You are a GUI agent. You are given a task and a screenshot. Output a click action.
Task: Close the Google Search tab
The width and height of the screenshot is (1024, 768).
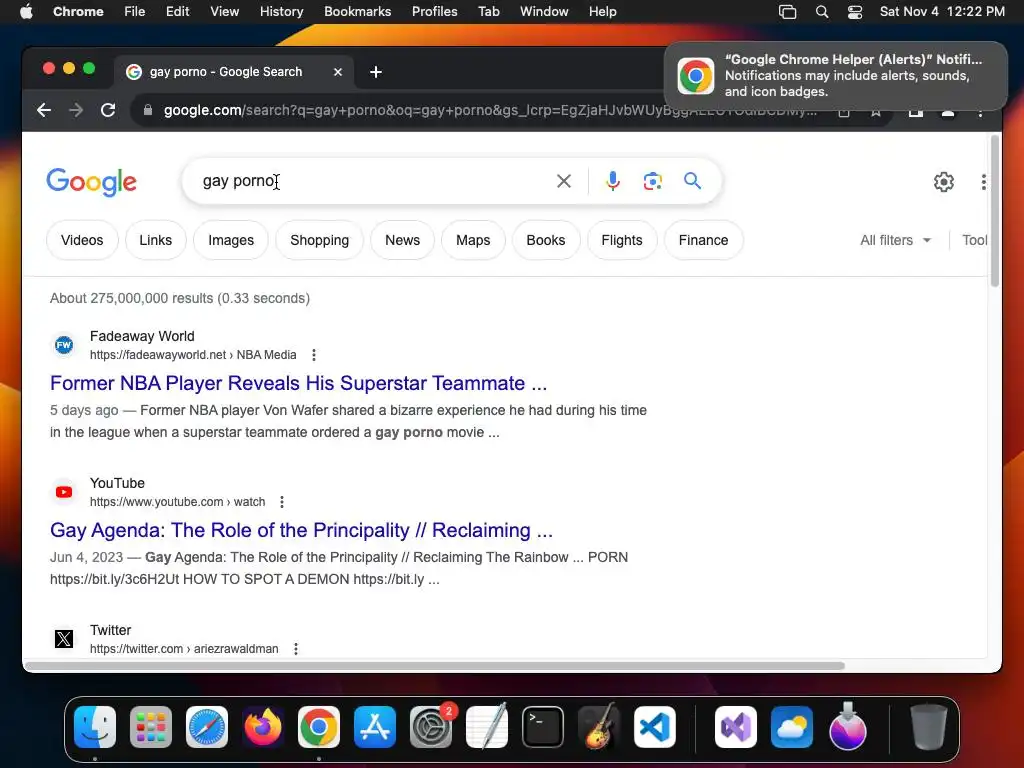338,72
